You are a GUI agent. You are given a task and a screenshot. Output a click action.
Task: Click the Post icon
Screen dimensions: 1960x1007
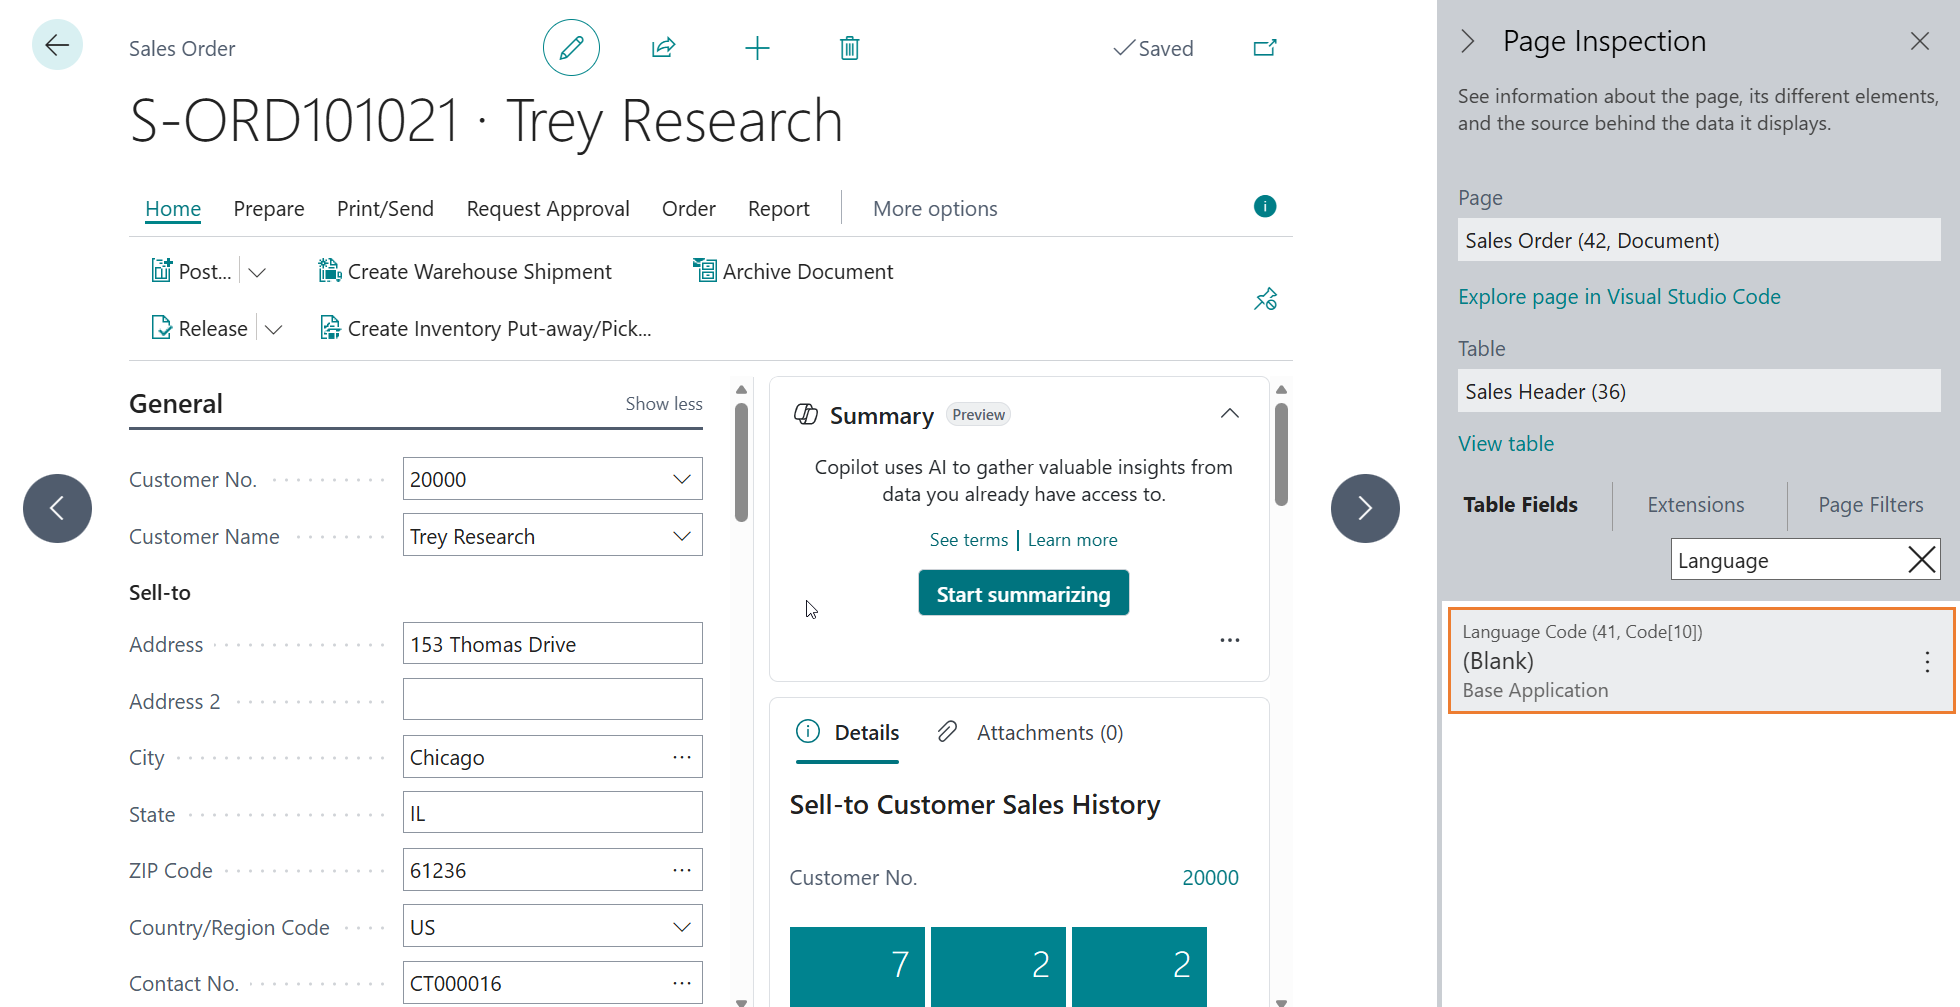pos(162,270)
